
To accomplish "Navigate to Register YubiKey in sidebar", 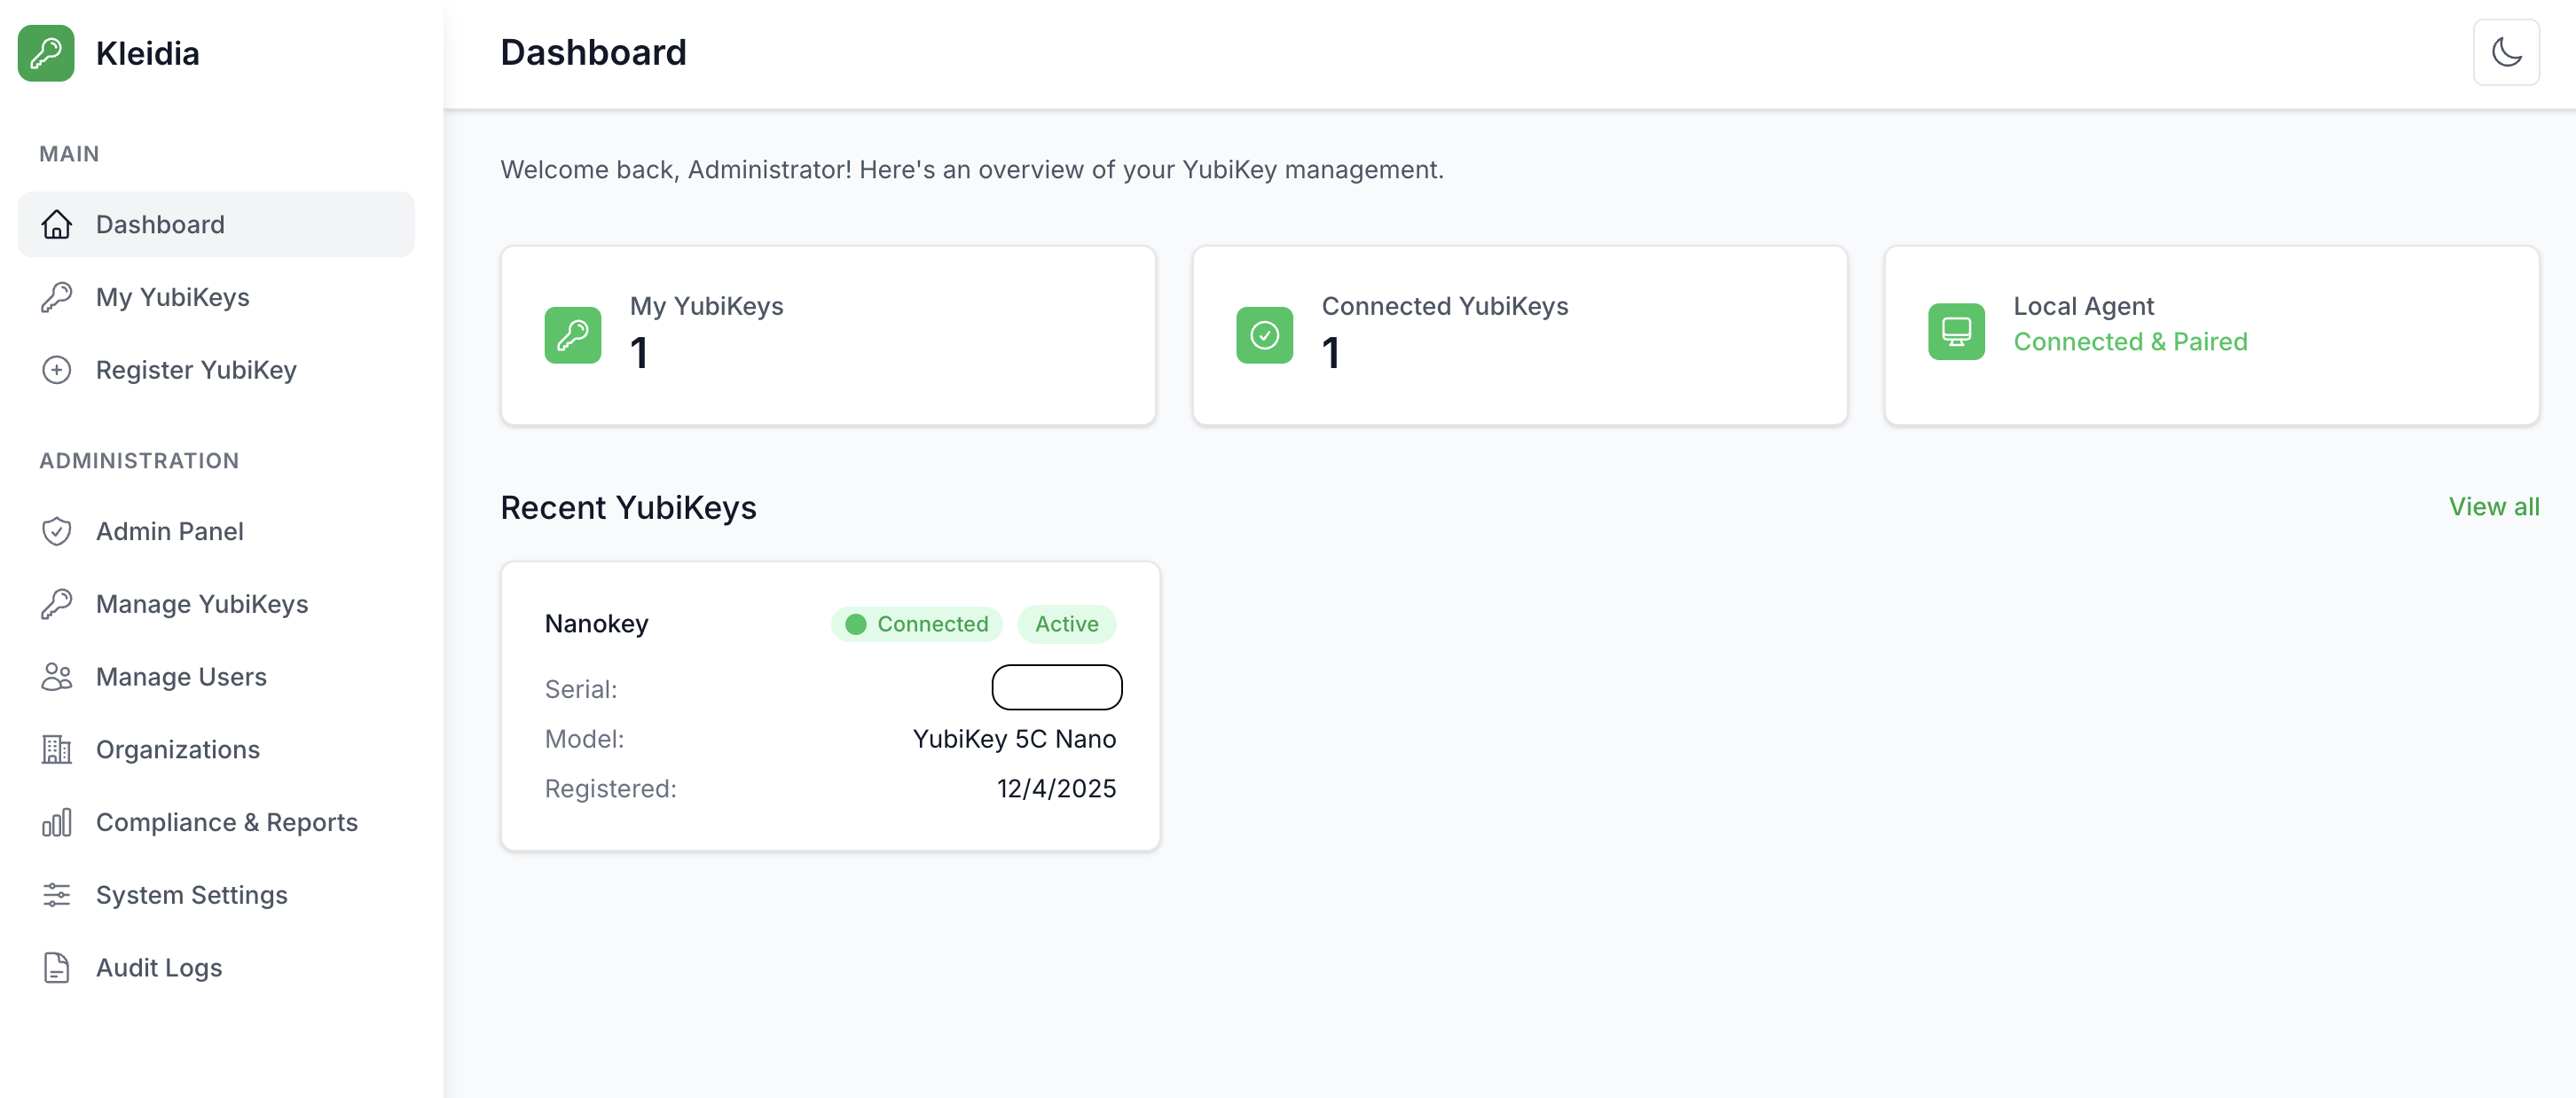I will 195,369.
